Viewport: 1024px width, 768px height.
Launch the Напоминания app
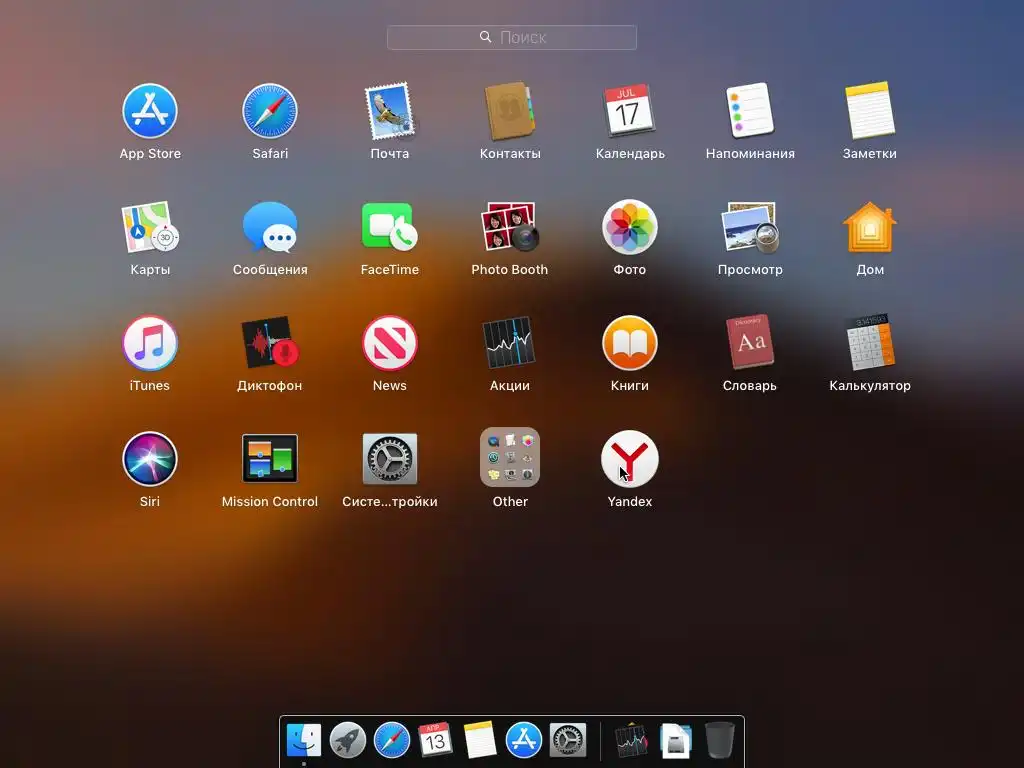[750, 110]
